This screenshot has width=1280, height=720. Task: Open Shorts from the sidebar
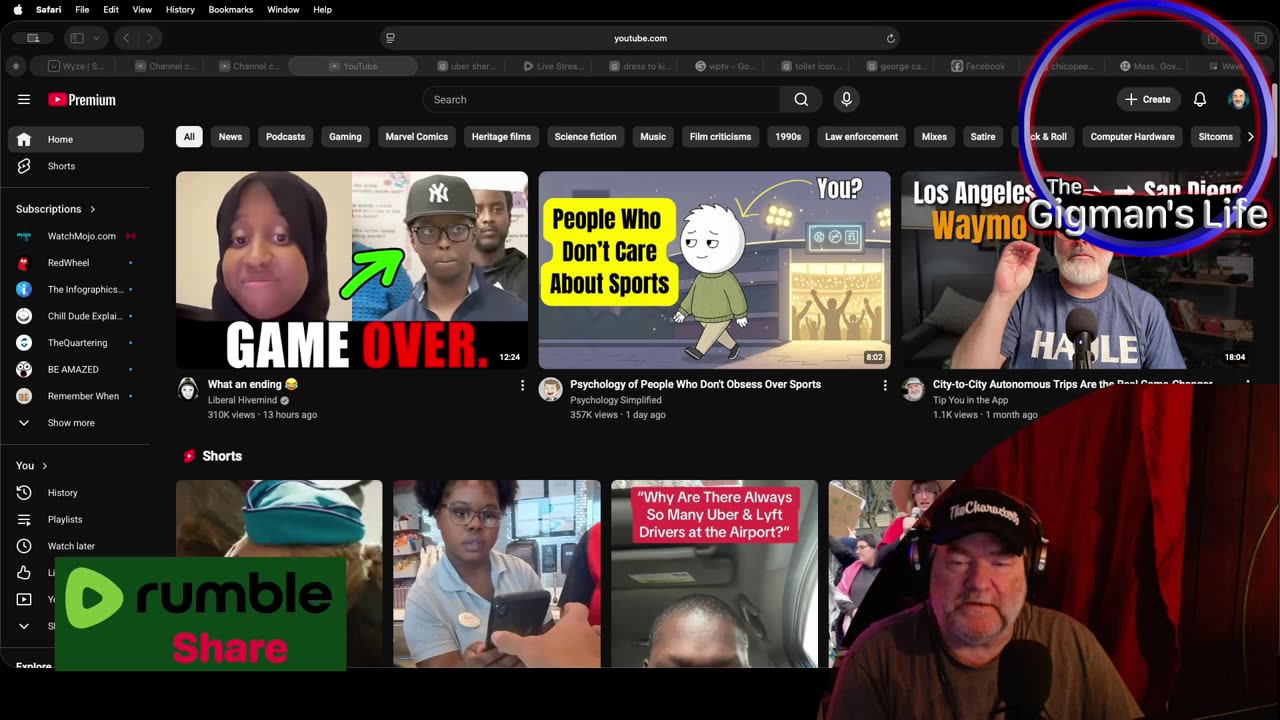[x=76, y=166]
